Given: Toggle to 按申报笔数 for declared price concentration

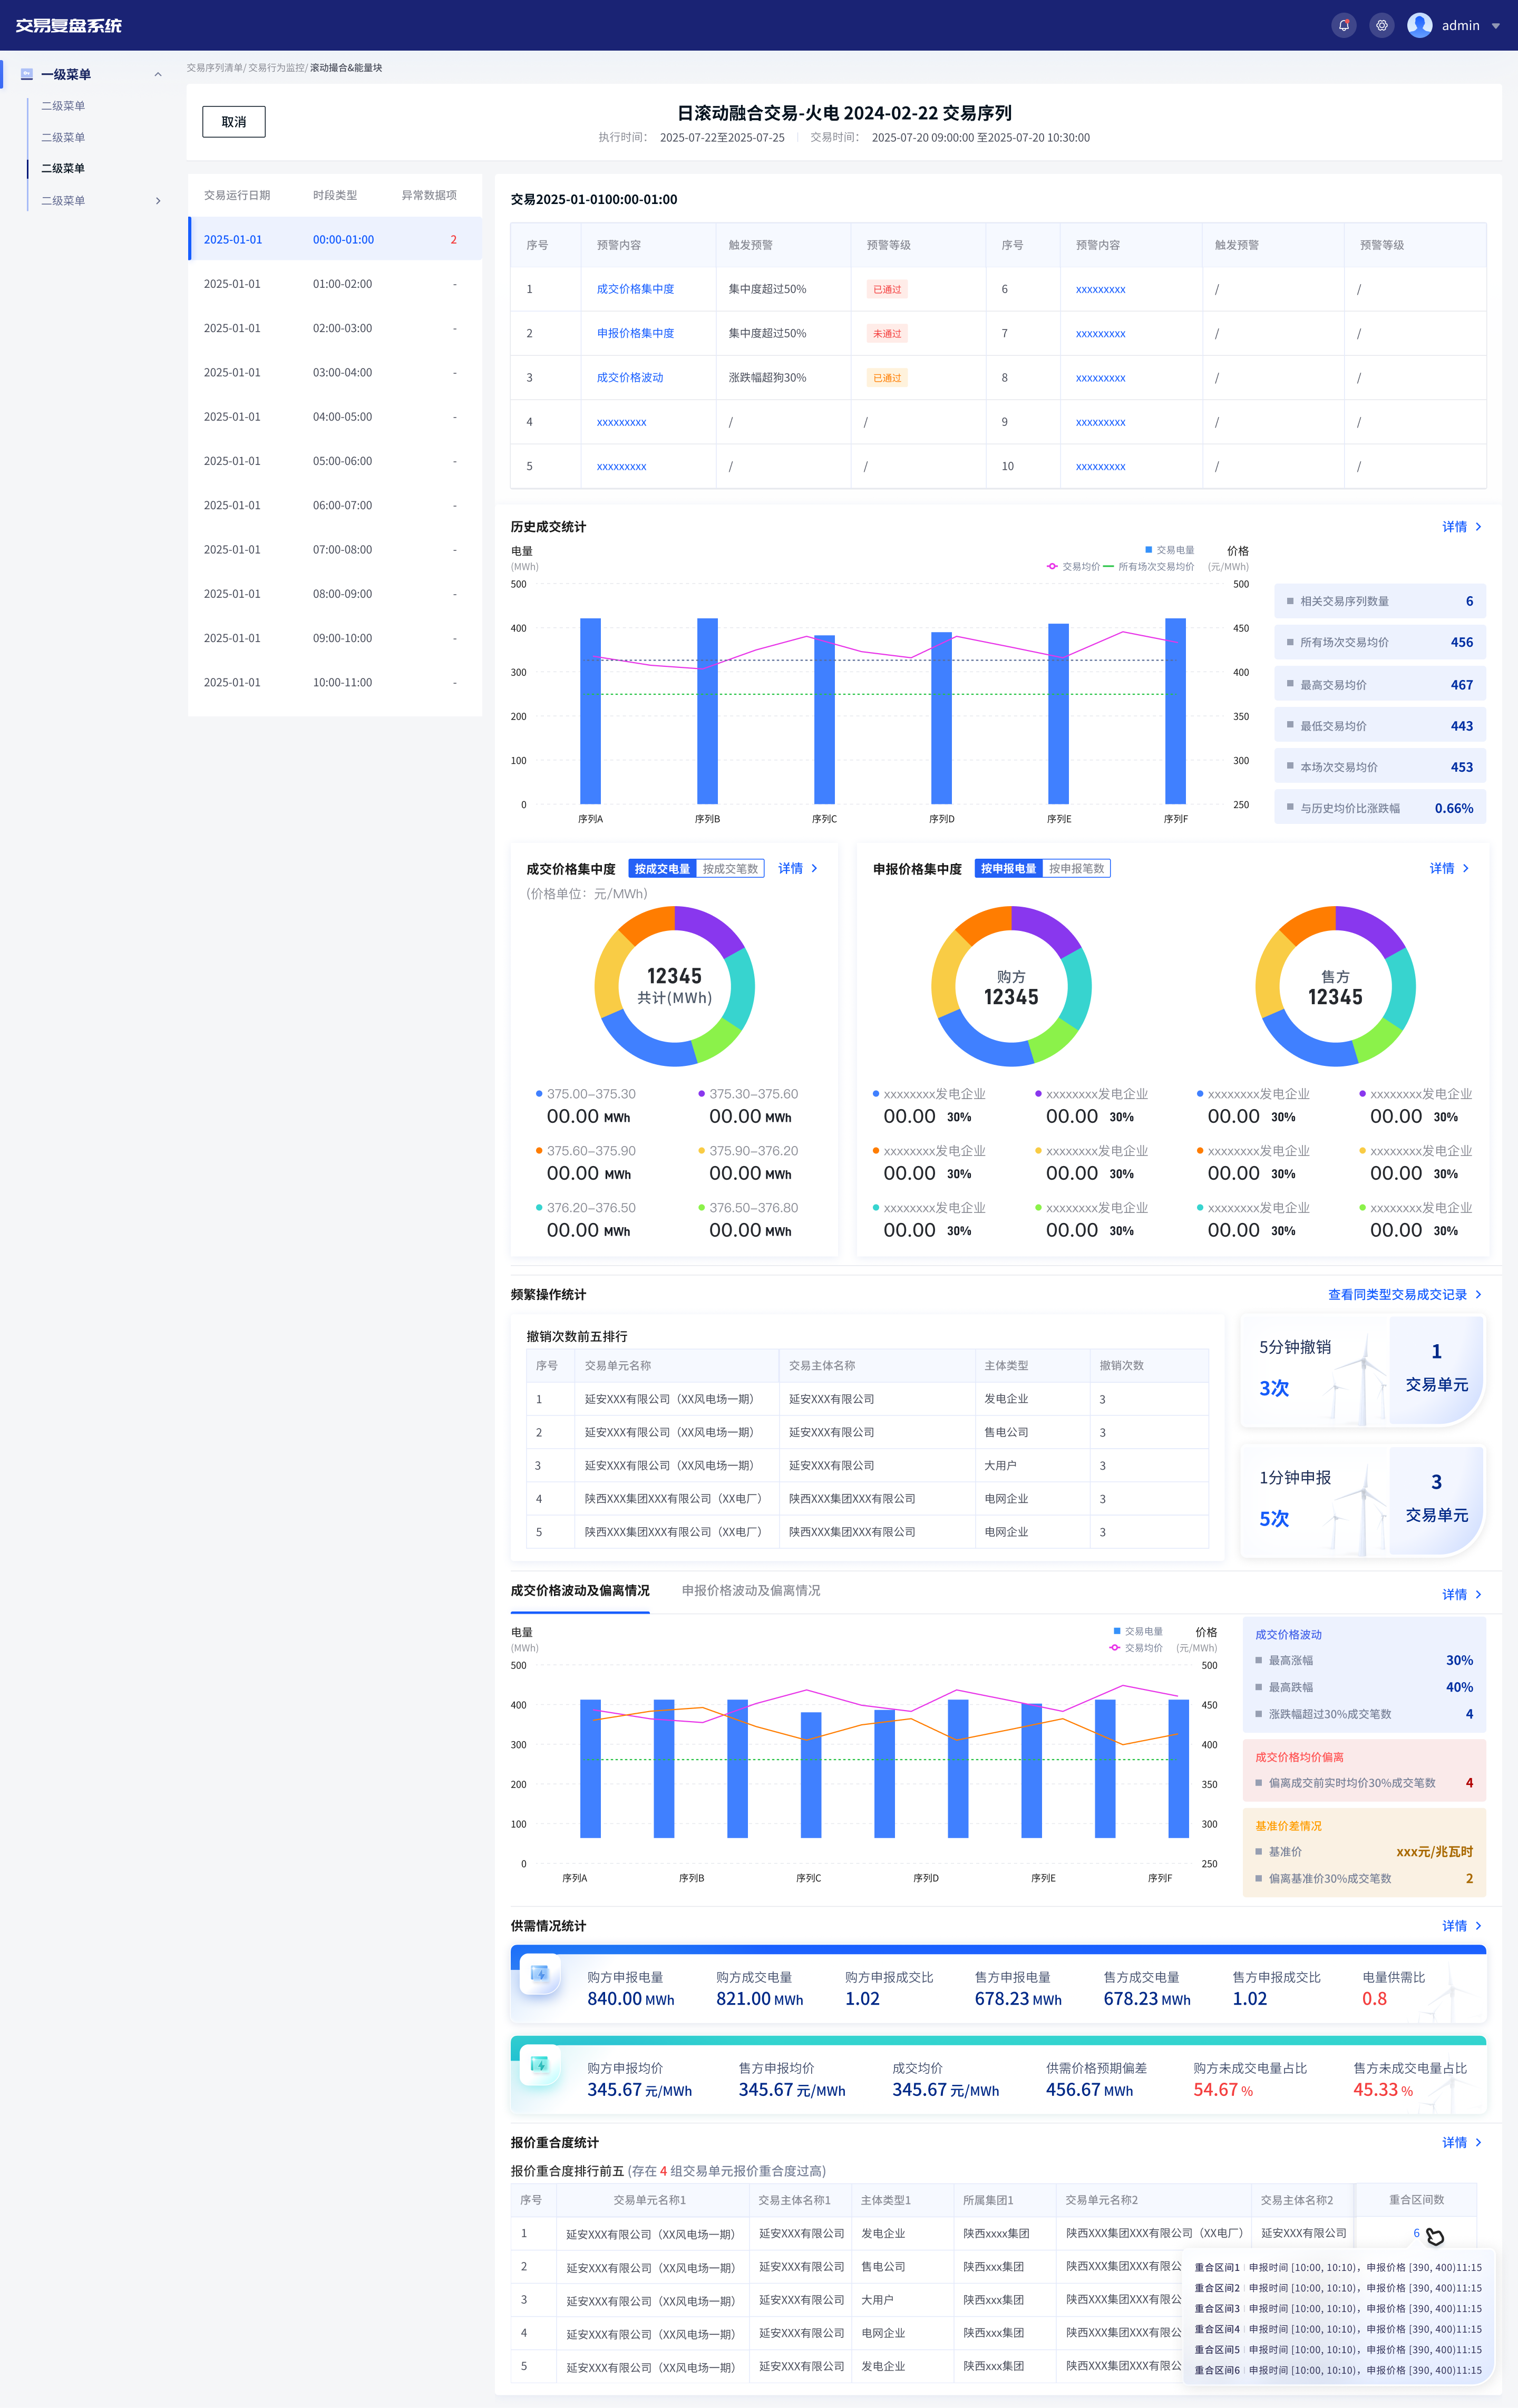Looking at the screenshot, I should tap(1076, 869).
